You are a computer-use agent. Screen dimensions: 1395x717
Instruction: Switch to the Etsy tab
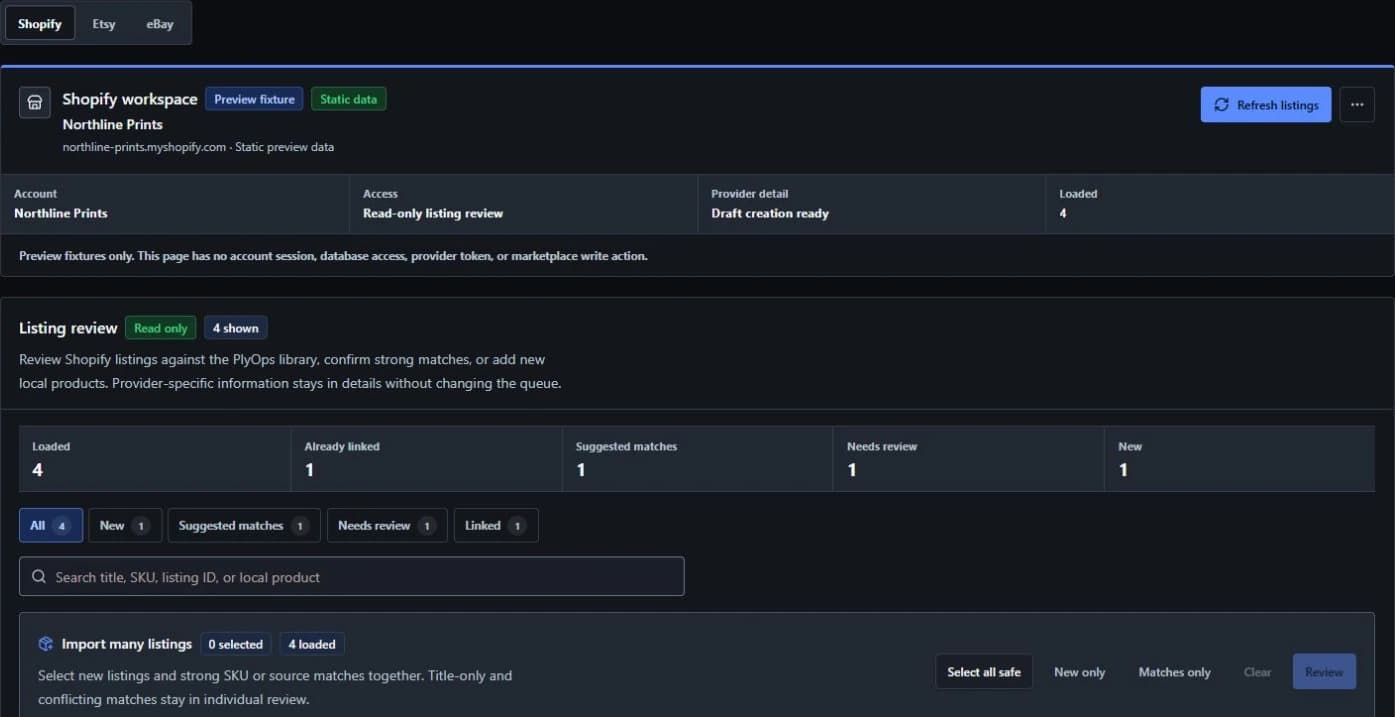104,24
